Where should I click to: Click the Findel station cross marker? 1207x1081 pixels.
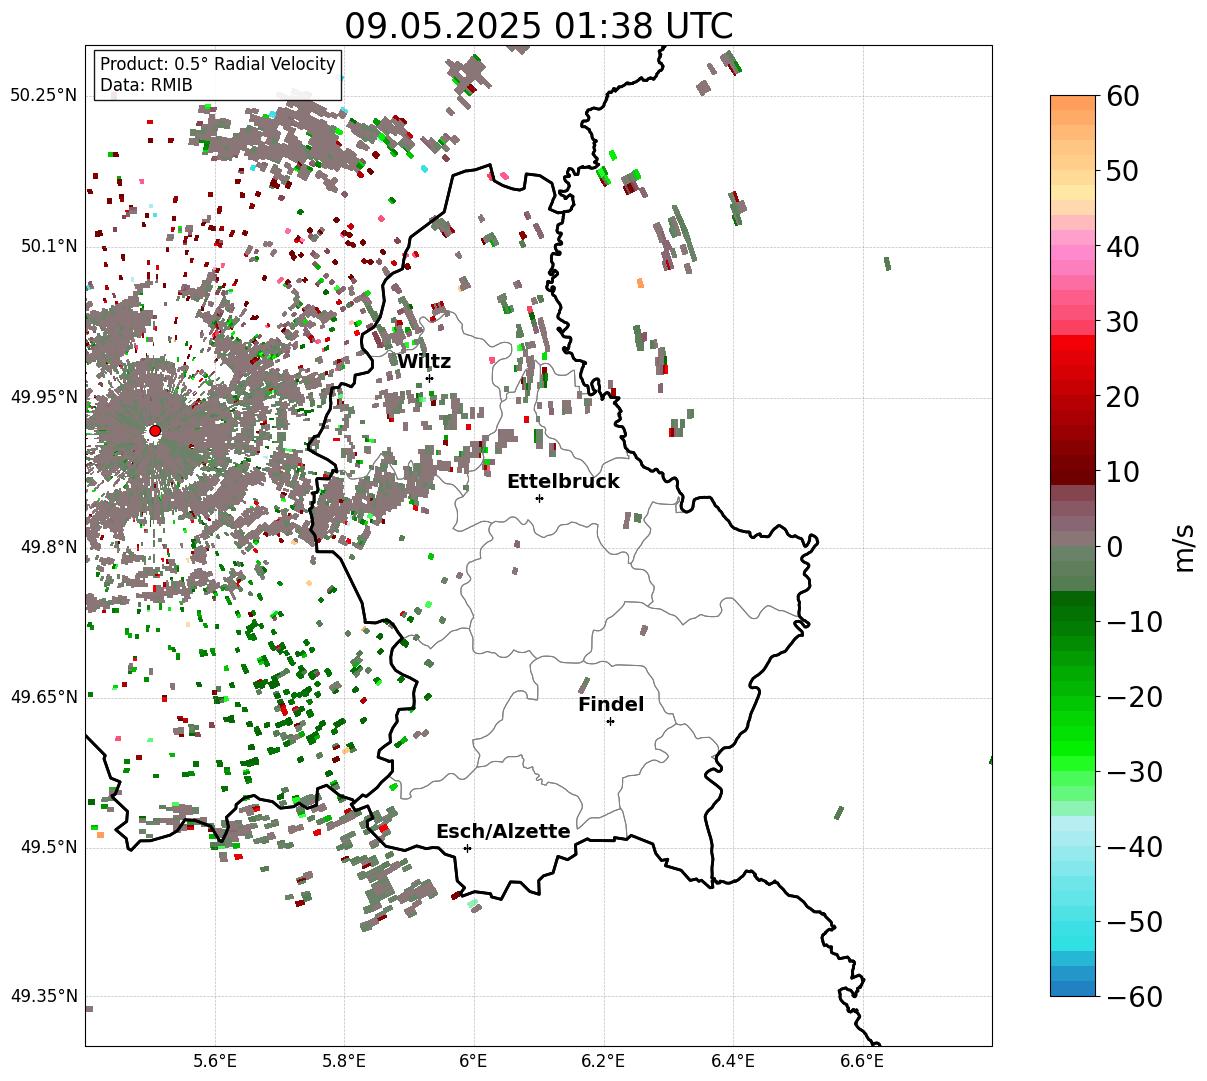(610, 721)
